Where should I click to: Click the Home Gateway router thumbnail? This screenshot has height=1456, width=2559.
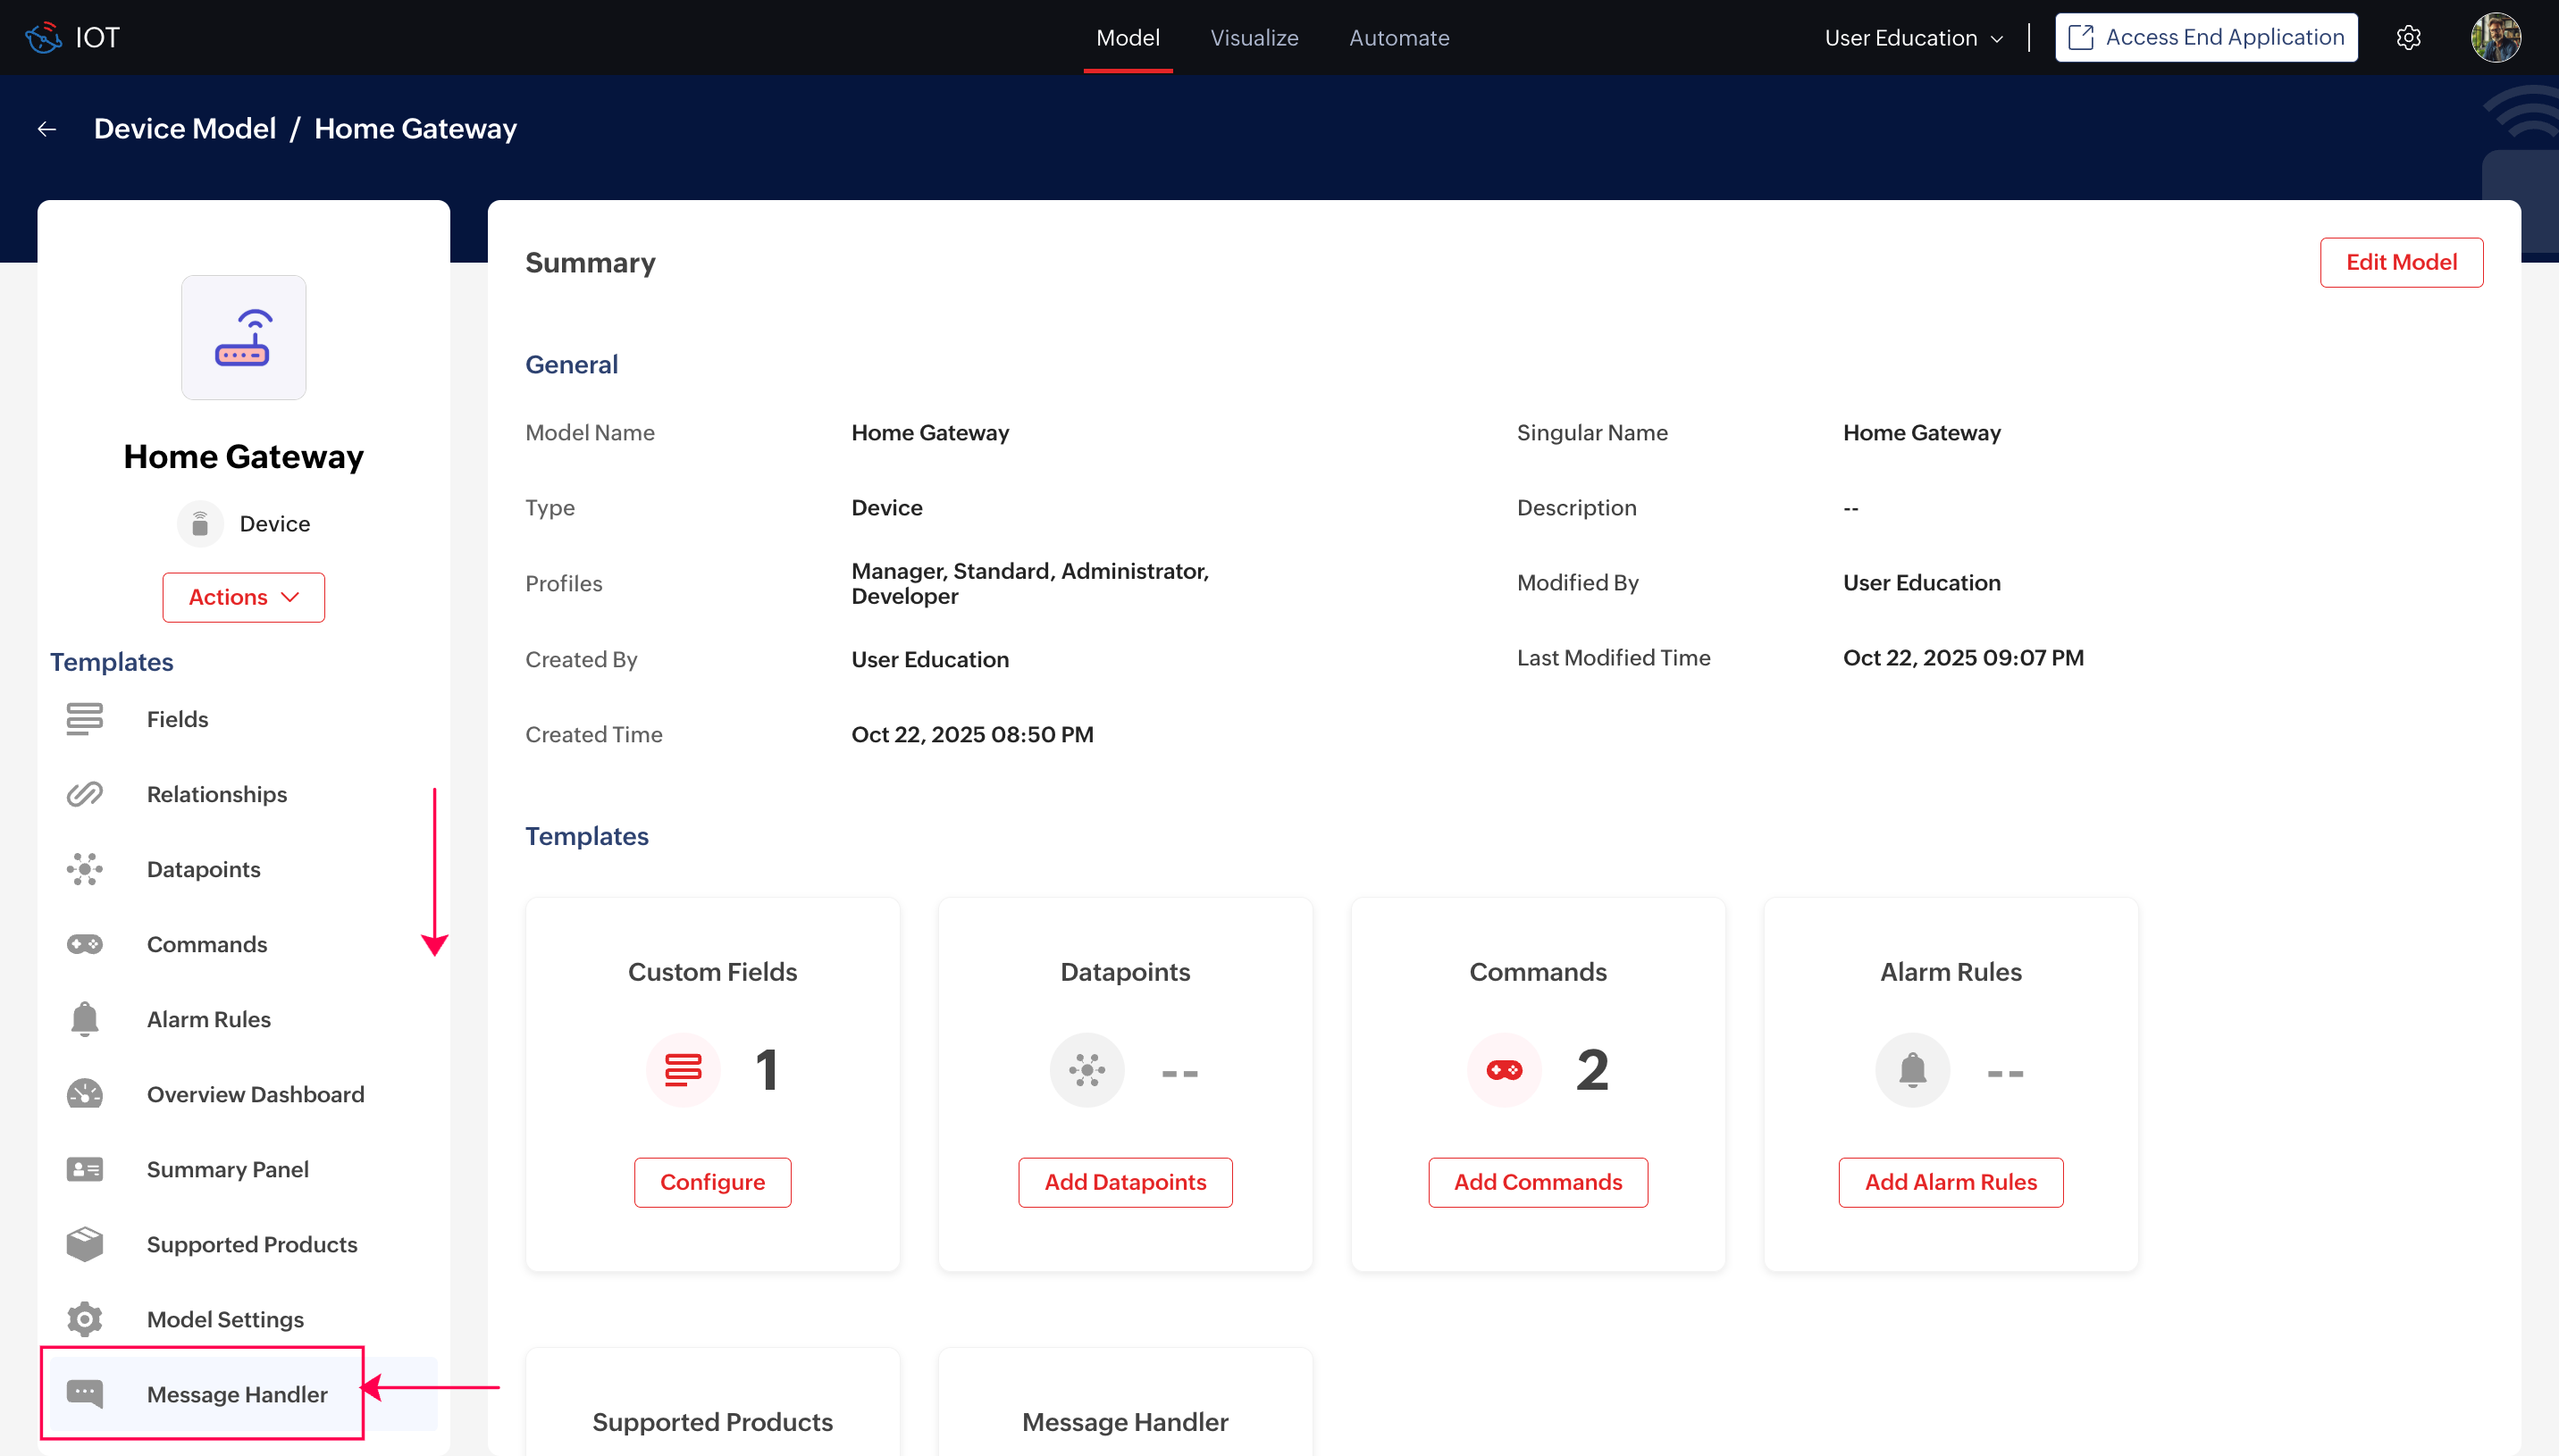click(x=243, y=338)
